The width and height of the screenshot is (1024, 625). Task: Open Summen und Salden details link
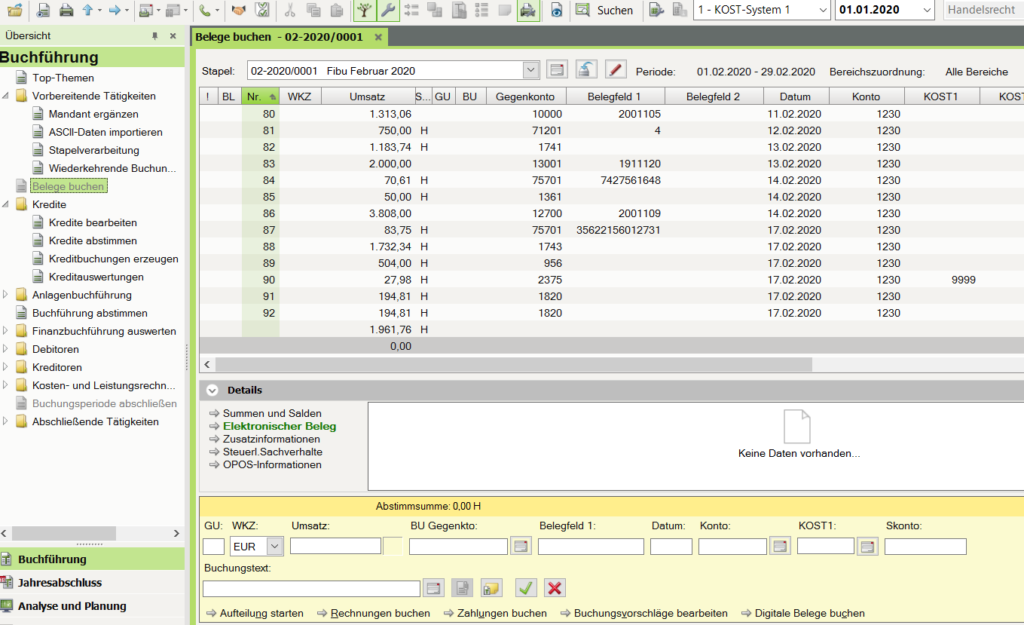tap(272, 413)
